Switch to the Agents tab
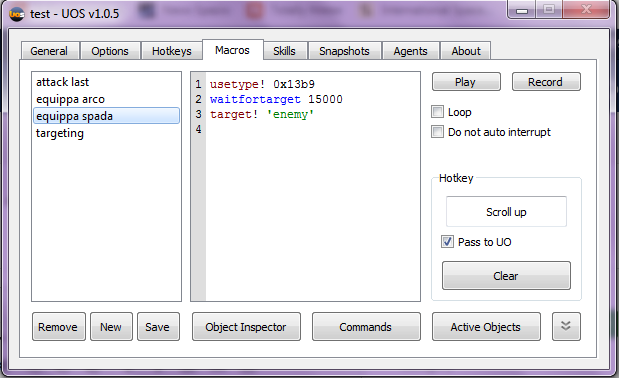The image size is (619, 378). [x=410, y=51]
